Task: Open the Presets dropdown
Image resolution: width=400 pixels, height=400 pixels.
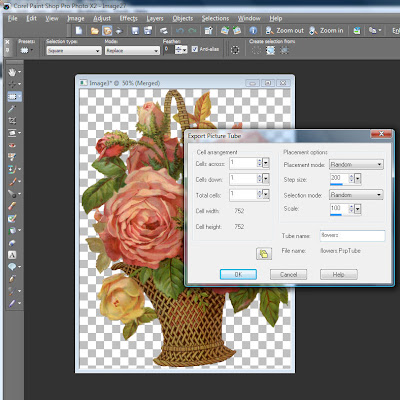Action: point(27,50)
